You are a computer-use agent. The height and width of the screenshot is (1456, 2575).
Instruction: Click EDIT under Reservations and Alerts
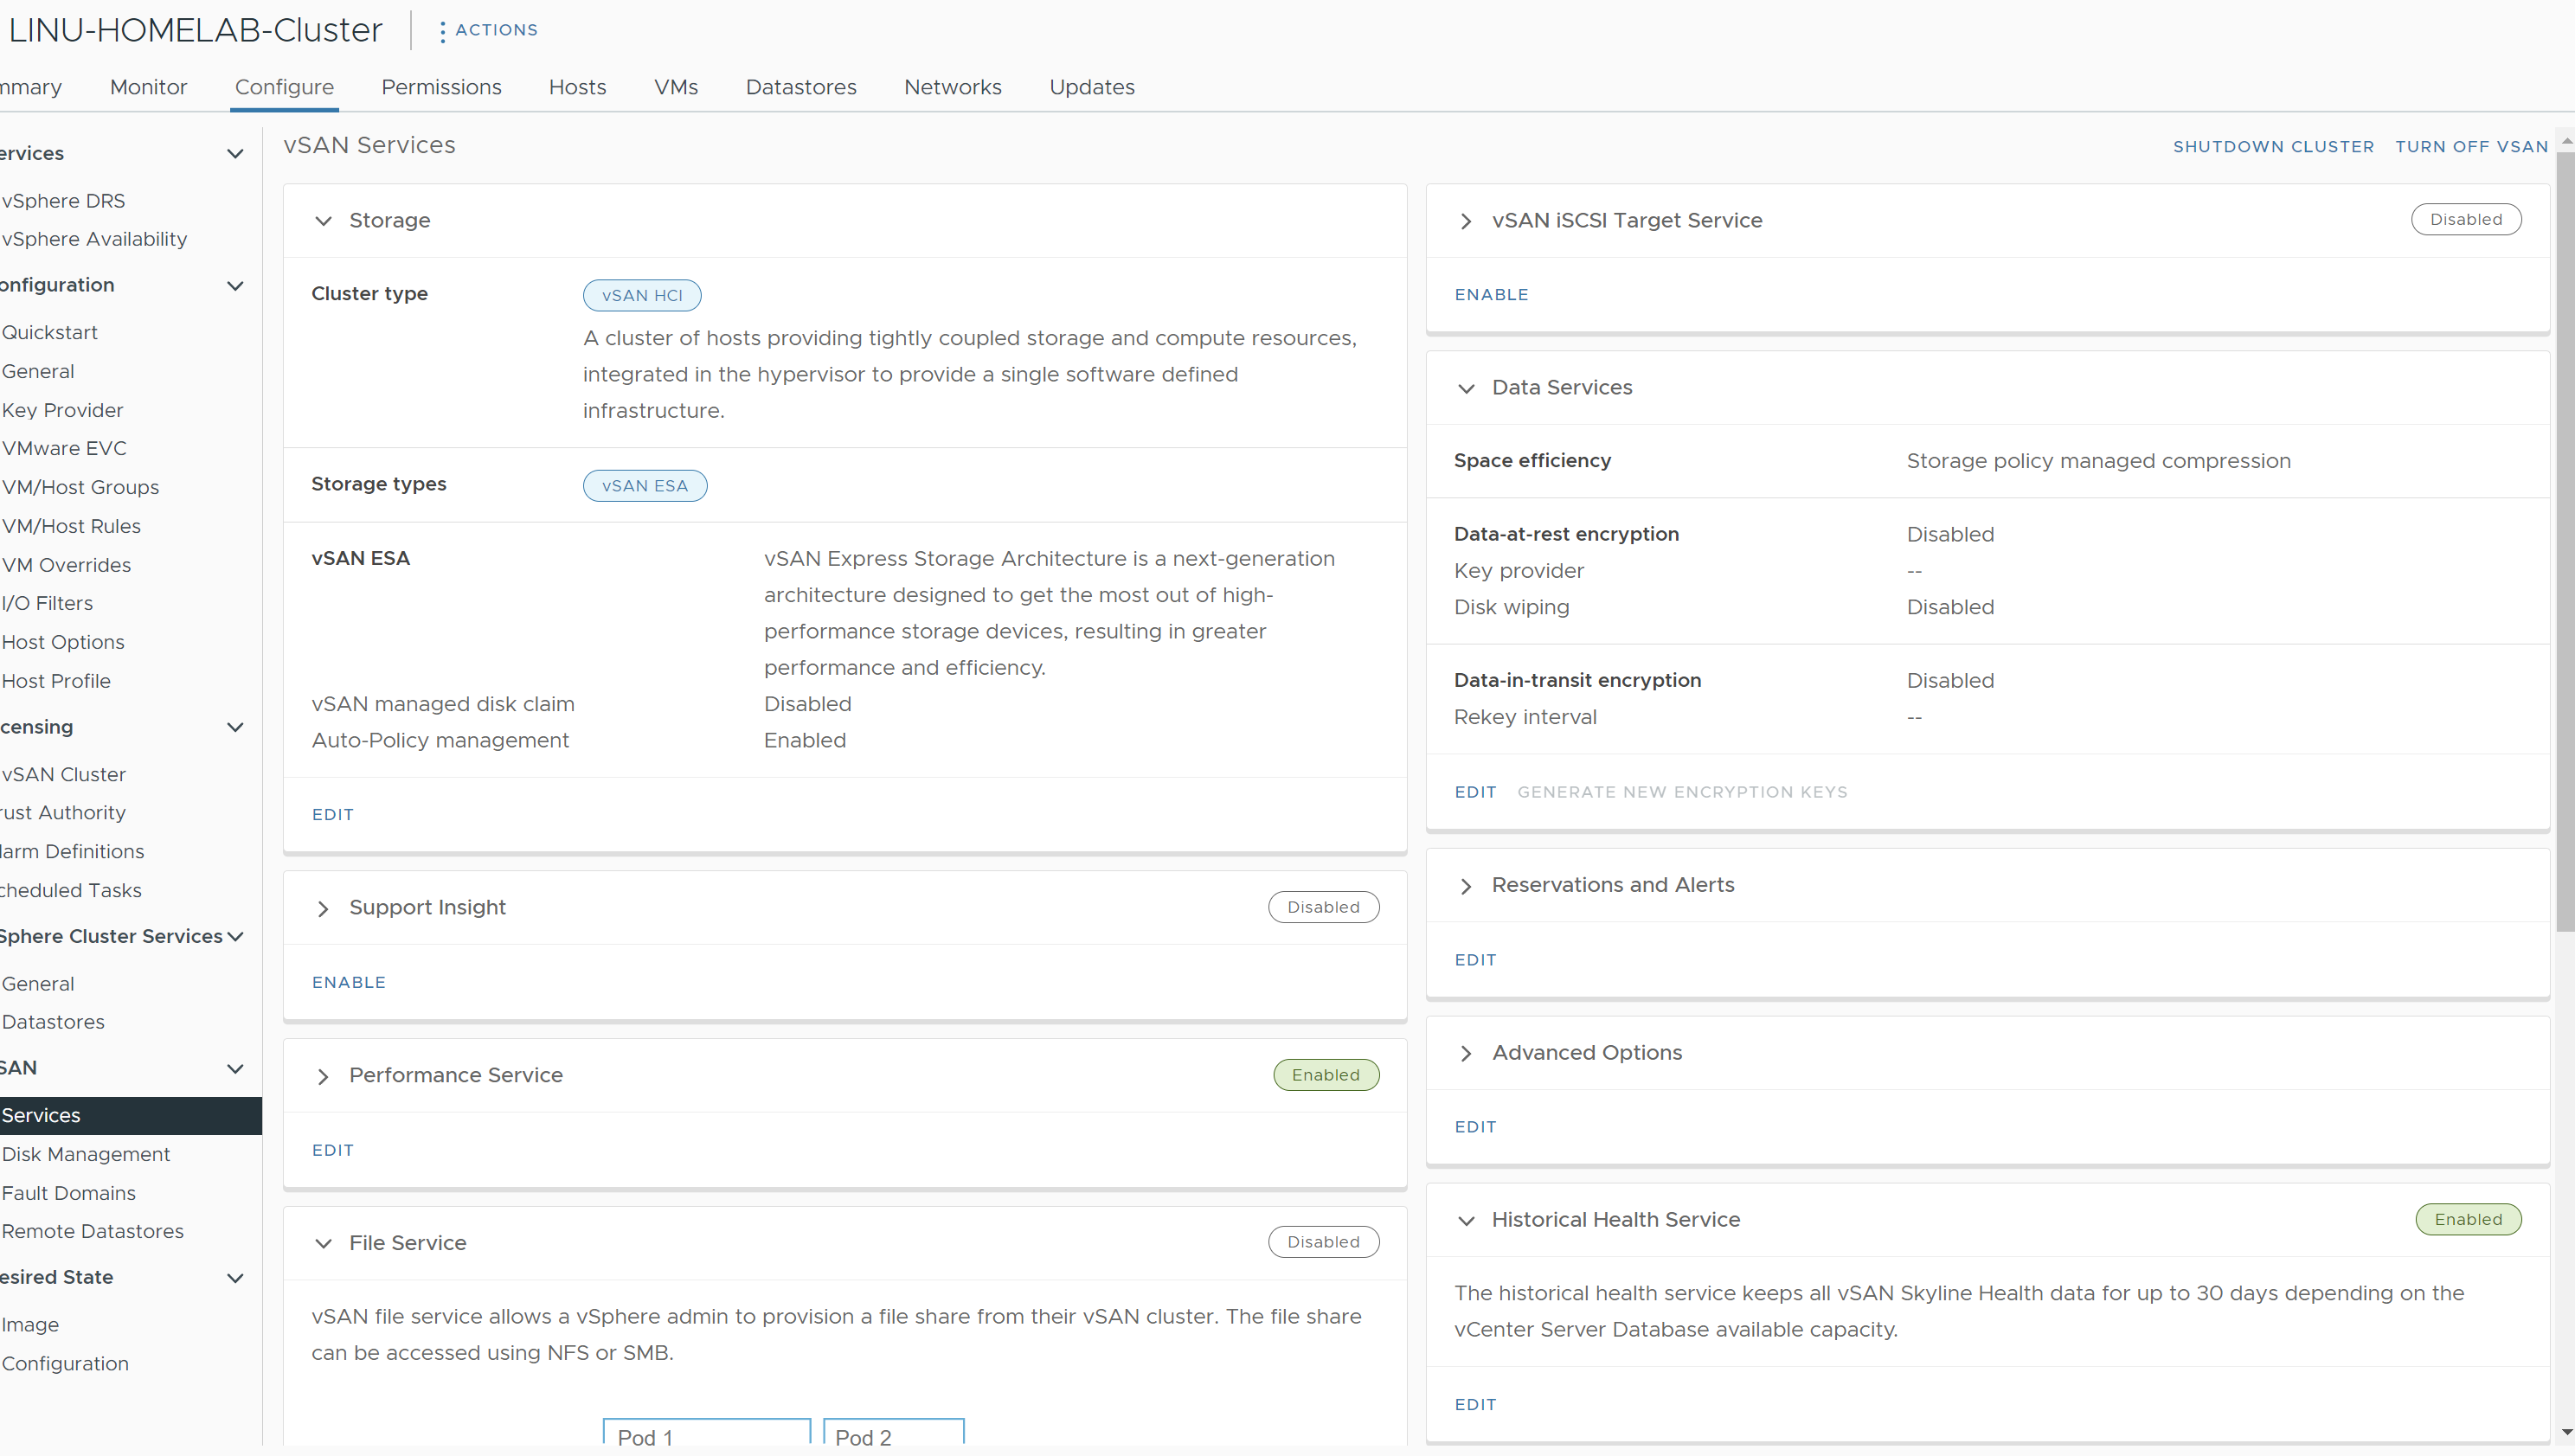(1475, 960)
